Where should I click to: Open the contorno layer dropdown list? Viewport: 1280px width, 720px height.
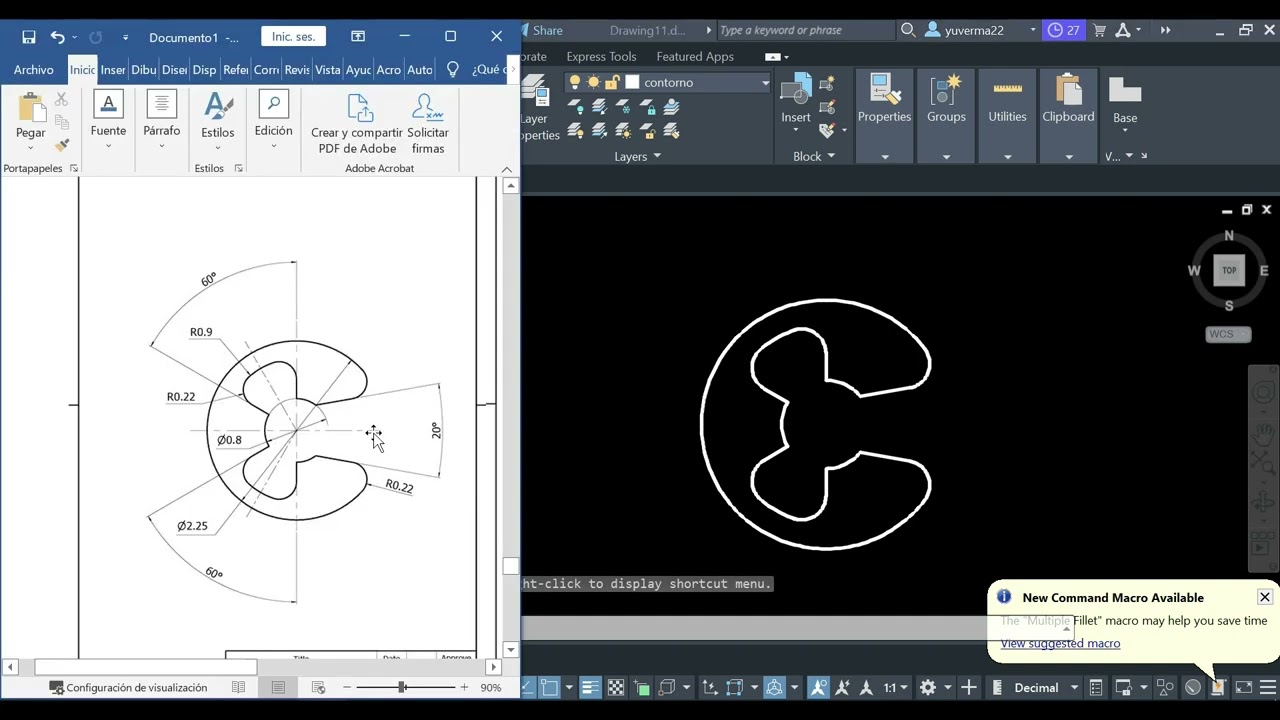(x=765, y=83)
